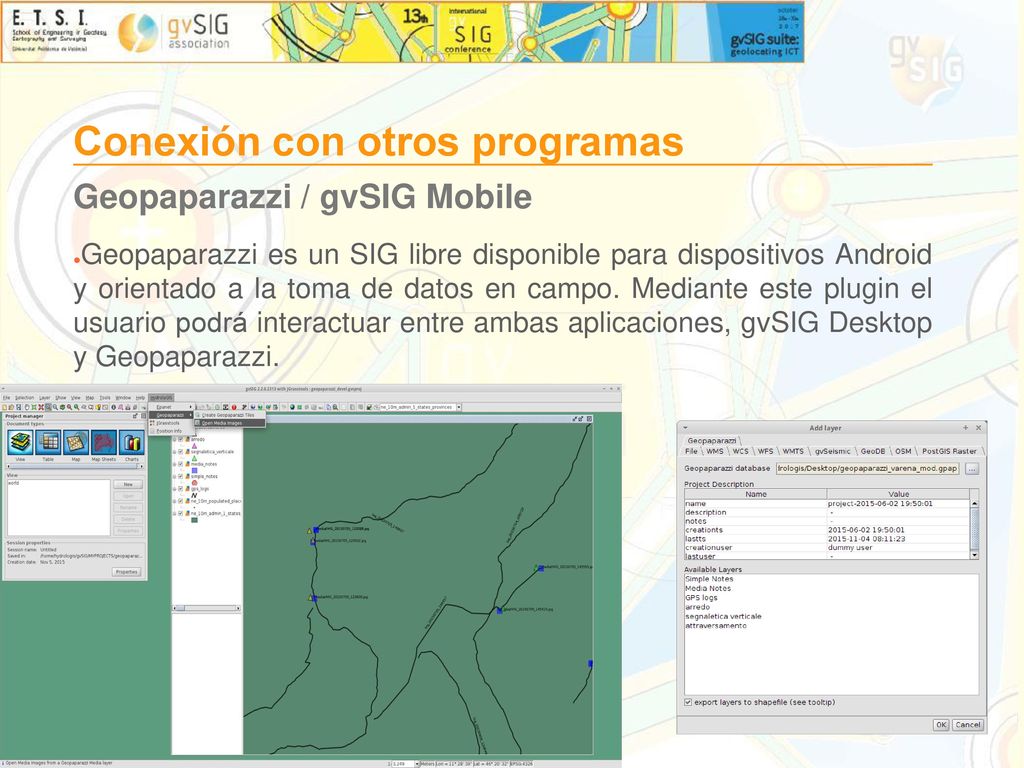Click the Geopaparazzi database path field
This screenshot has height=768, width=1024.
point(867,468)
